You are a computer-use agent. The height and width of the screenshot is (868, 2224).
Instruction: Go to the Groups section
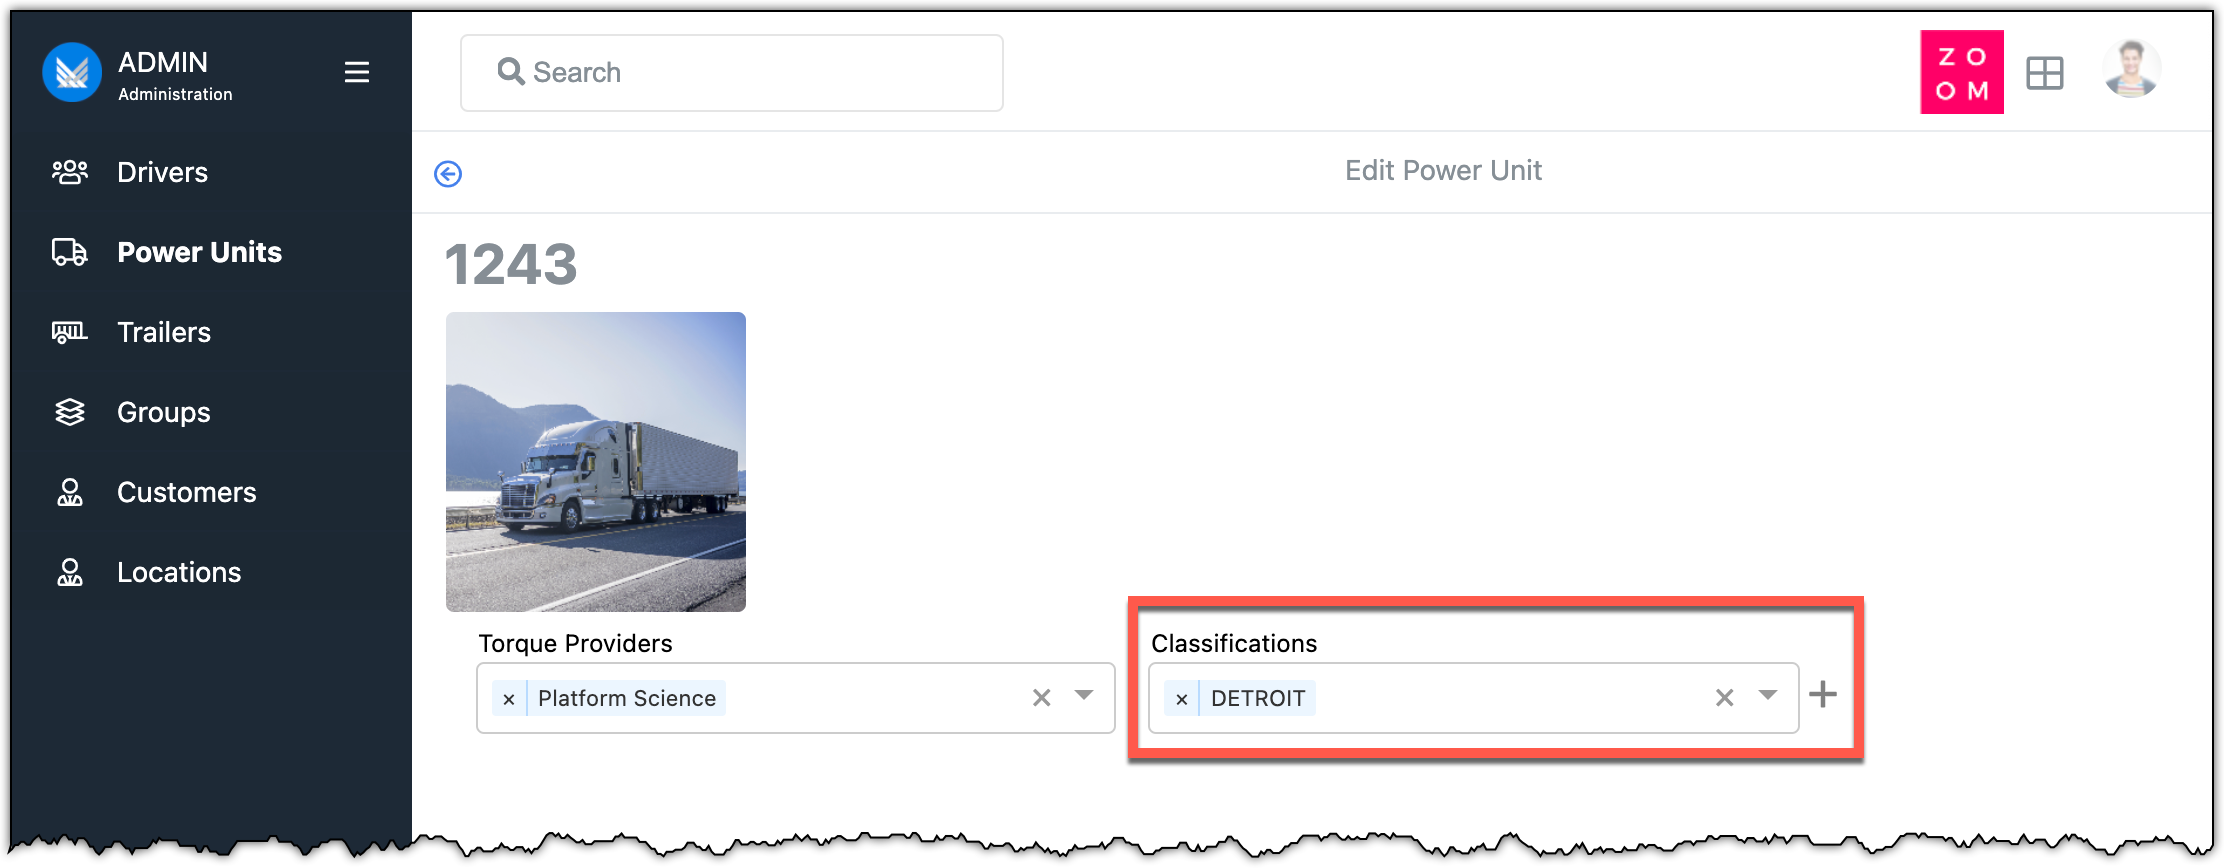(164, 412)
